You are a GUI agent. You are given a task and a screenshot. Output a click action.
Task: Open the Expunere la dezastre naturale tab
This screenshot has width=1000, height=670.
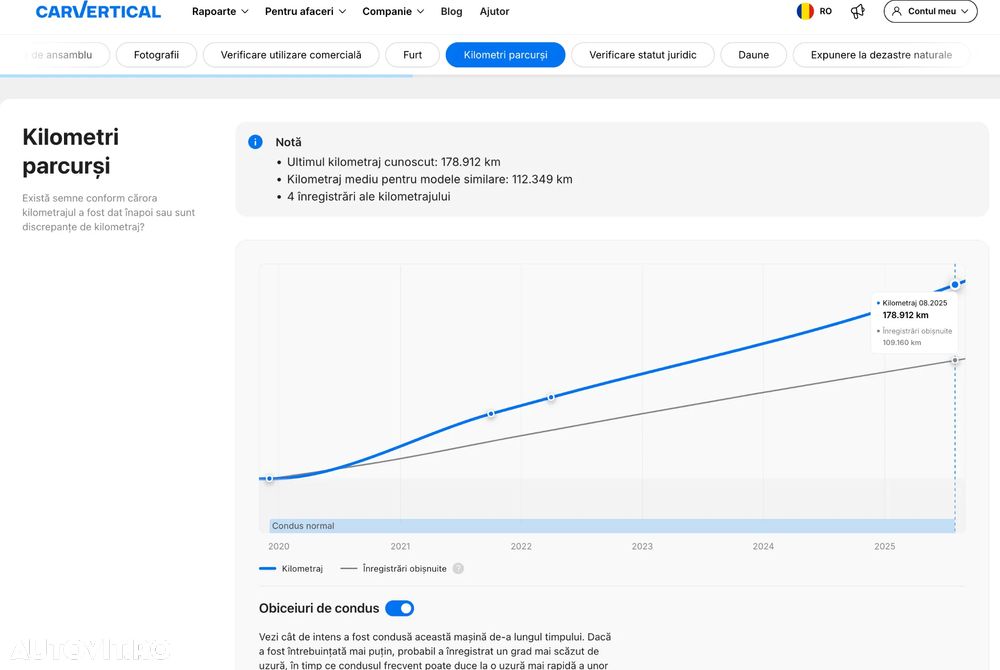tap(881, 55)
